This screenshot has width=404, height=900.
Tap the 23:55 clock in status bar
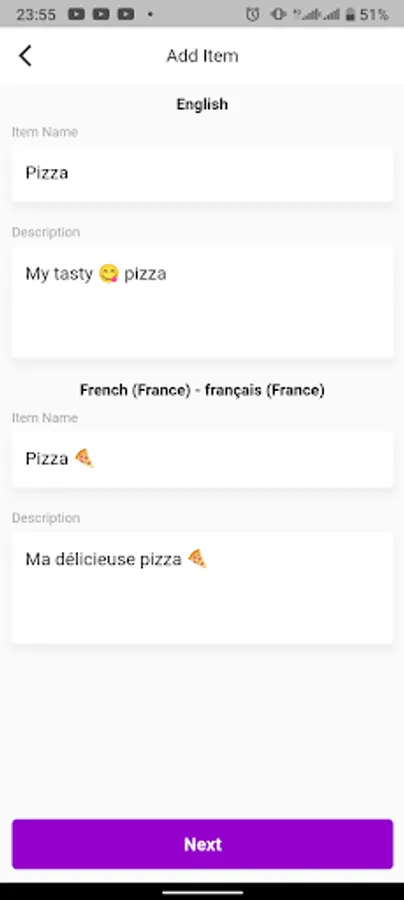[x=36, y=14]
